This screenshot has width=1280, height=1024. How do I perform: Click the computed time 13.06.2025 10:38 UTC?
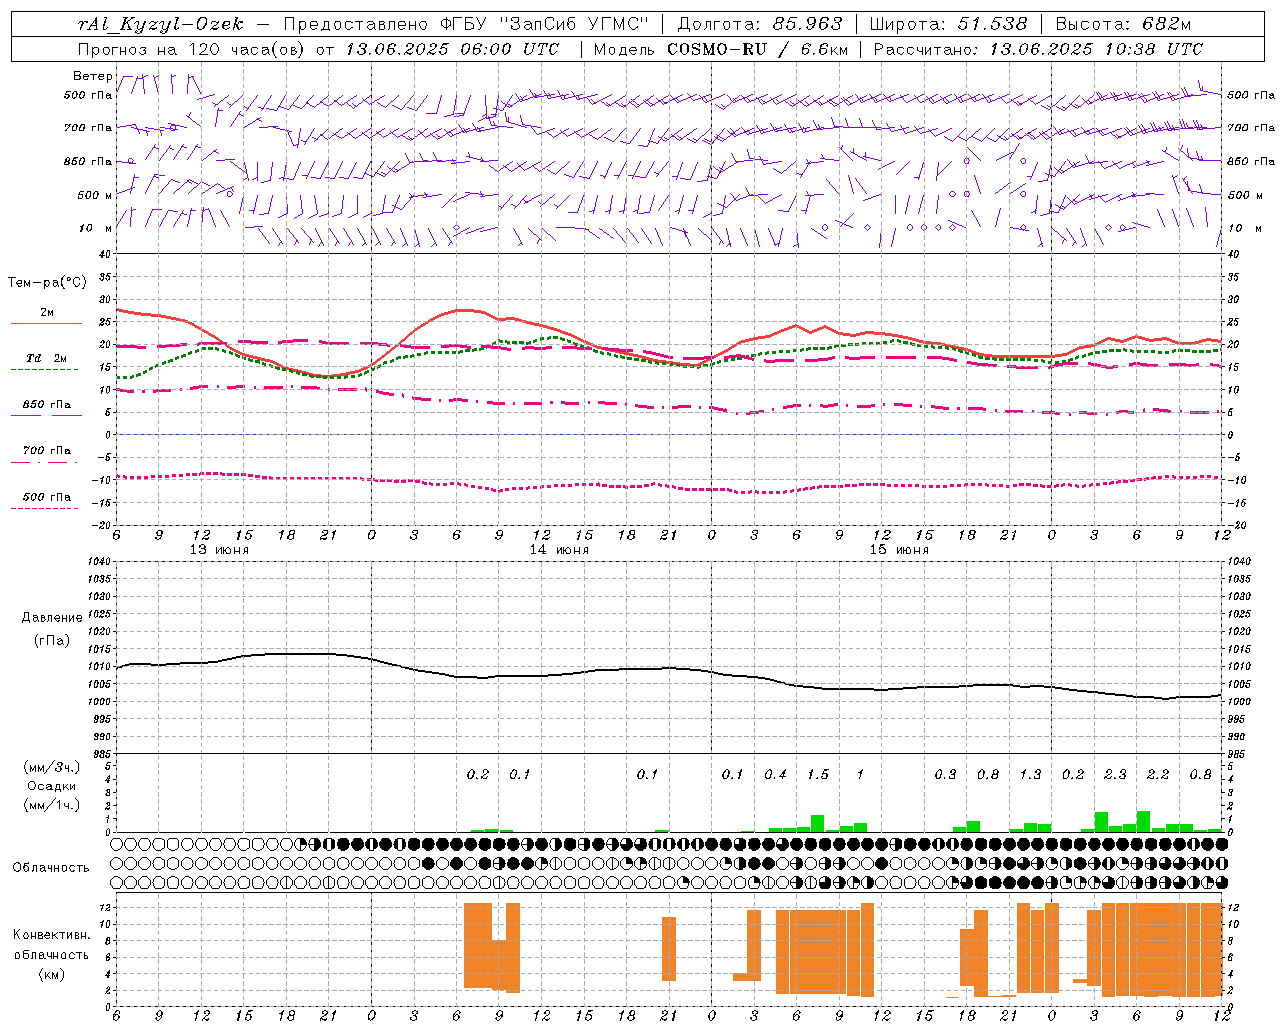[1096, 49]
